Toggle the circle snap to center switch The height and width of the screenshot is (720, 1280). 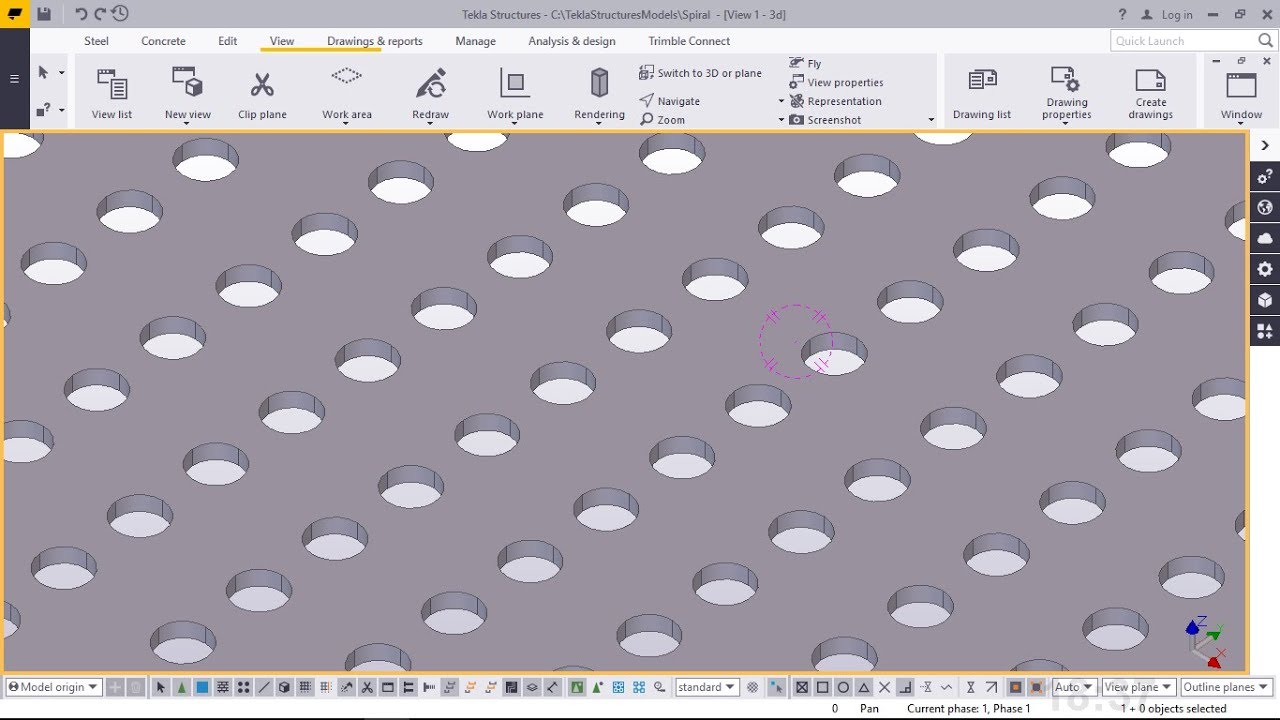point(843,687)
